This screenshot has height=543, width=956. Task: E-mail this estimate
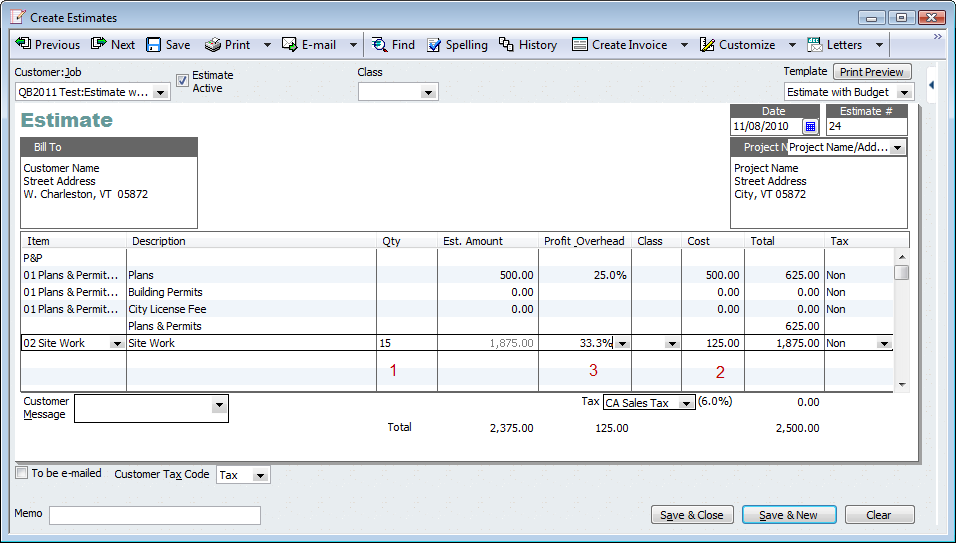click(x=308, y=45)
